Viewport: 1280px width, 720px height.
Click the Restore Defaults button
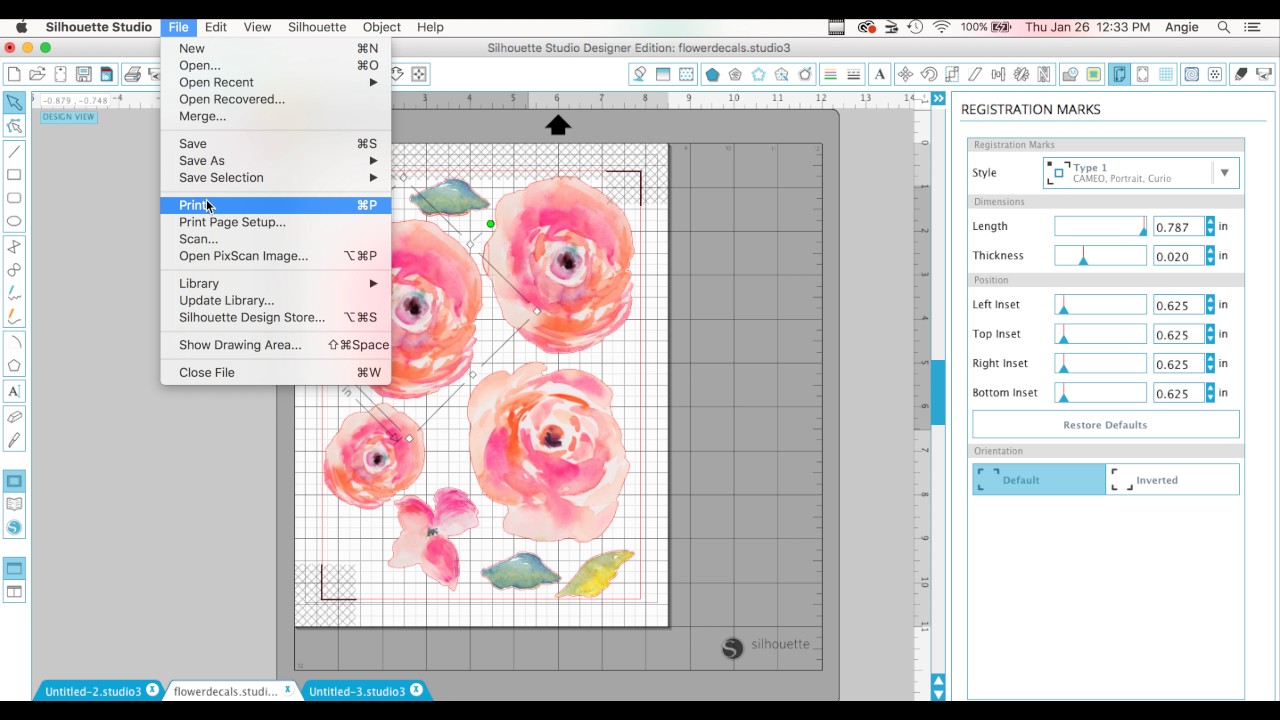pyautogui.click(x=1105, y=424)
